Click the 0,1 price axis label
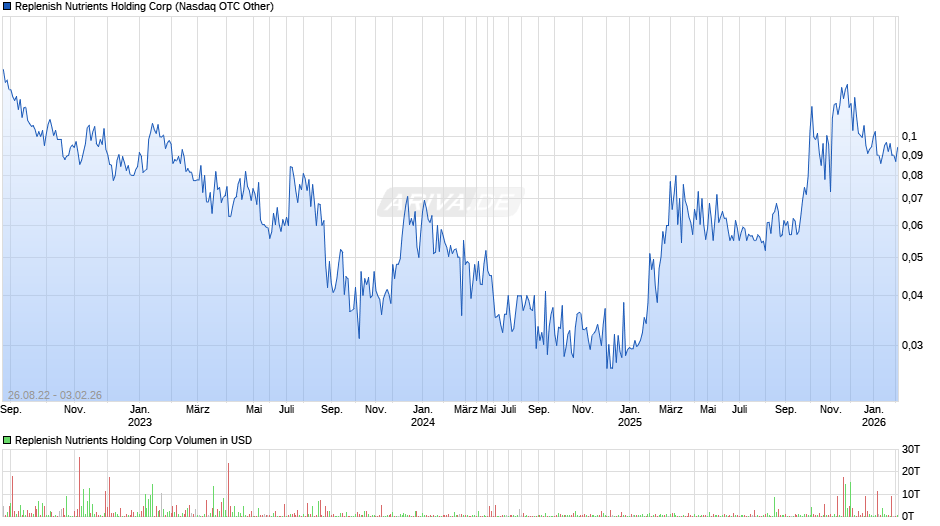Image resolution: width=940 pixels, height=526 pixels. point(909,136)
